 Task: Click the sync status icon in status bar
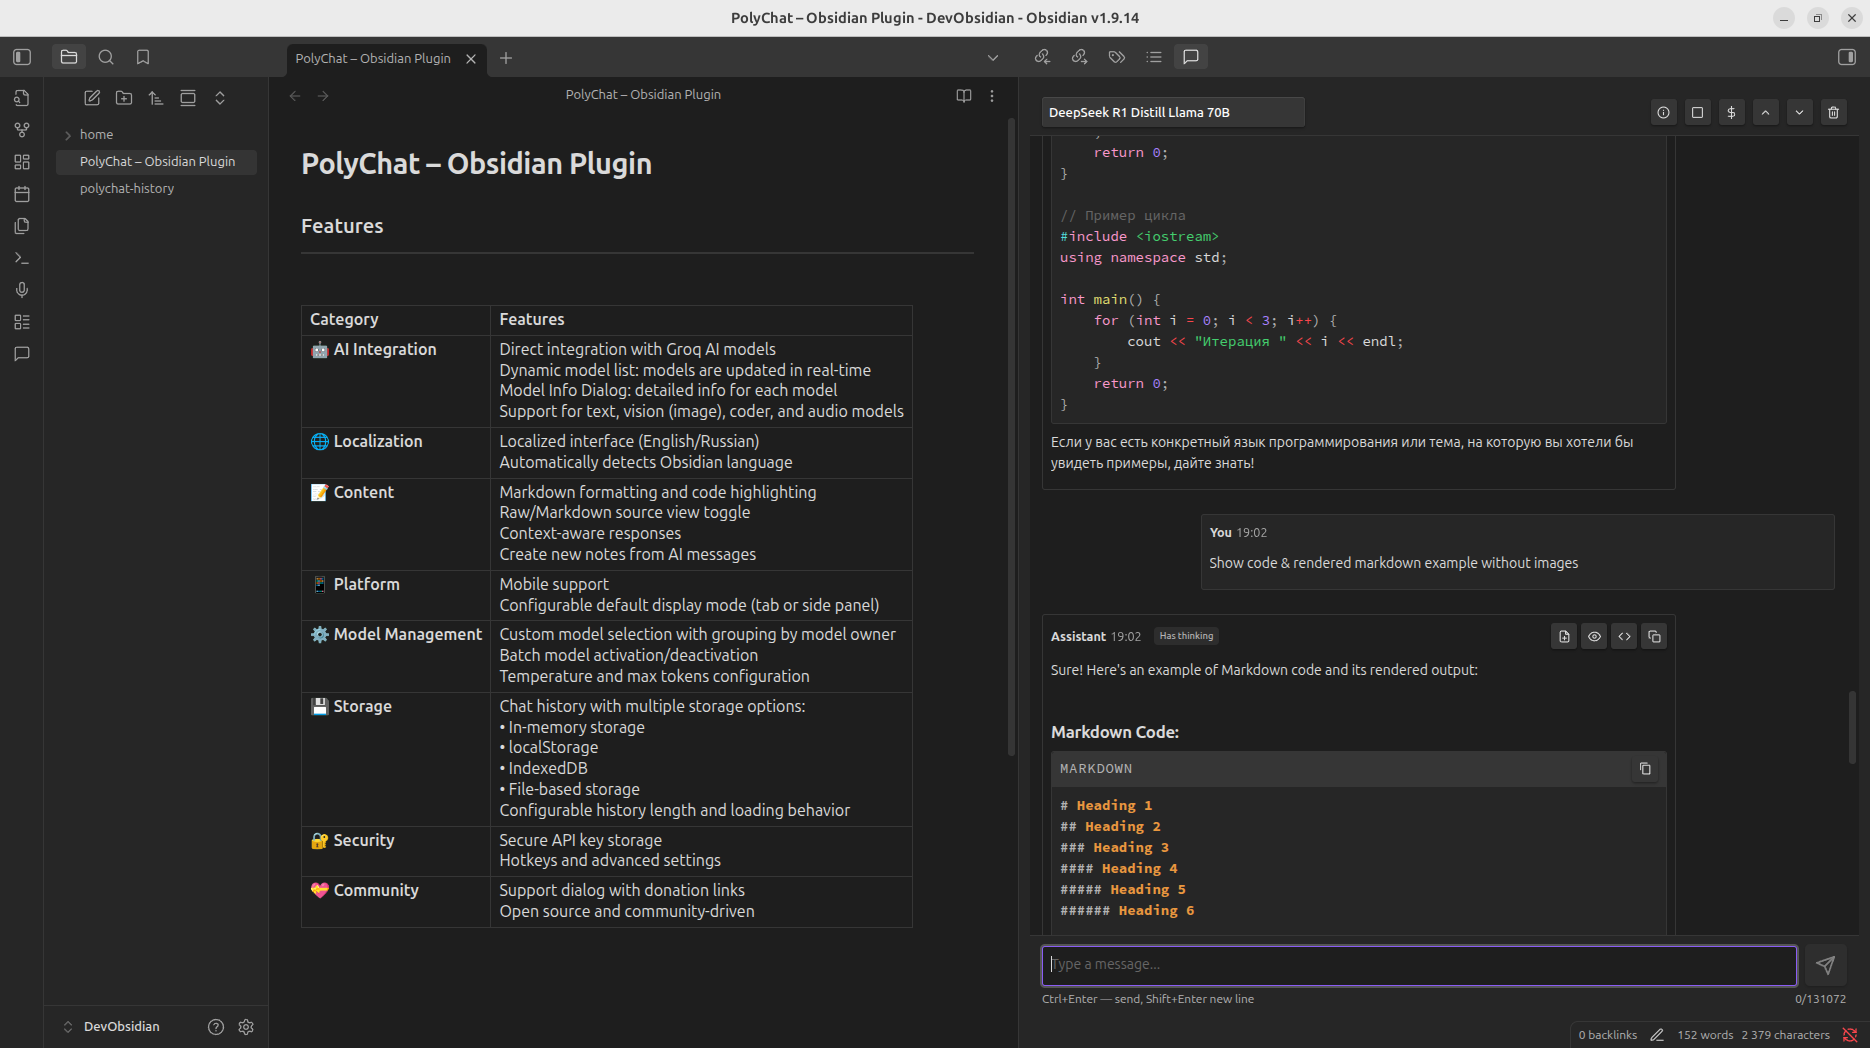click(1850, 1035)
